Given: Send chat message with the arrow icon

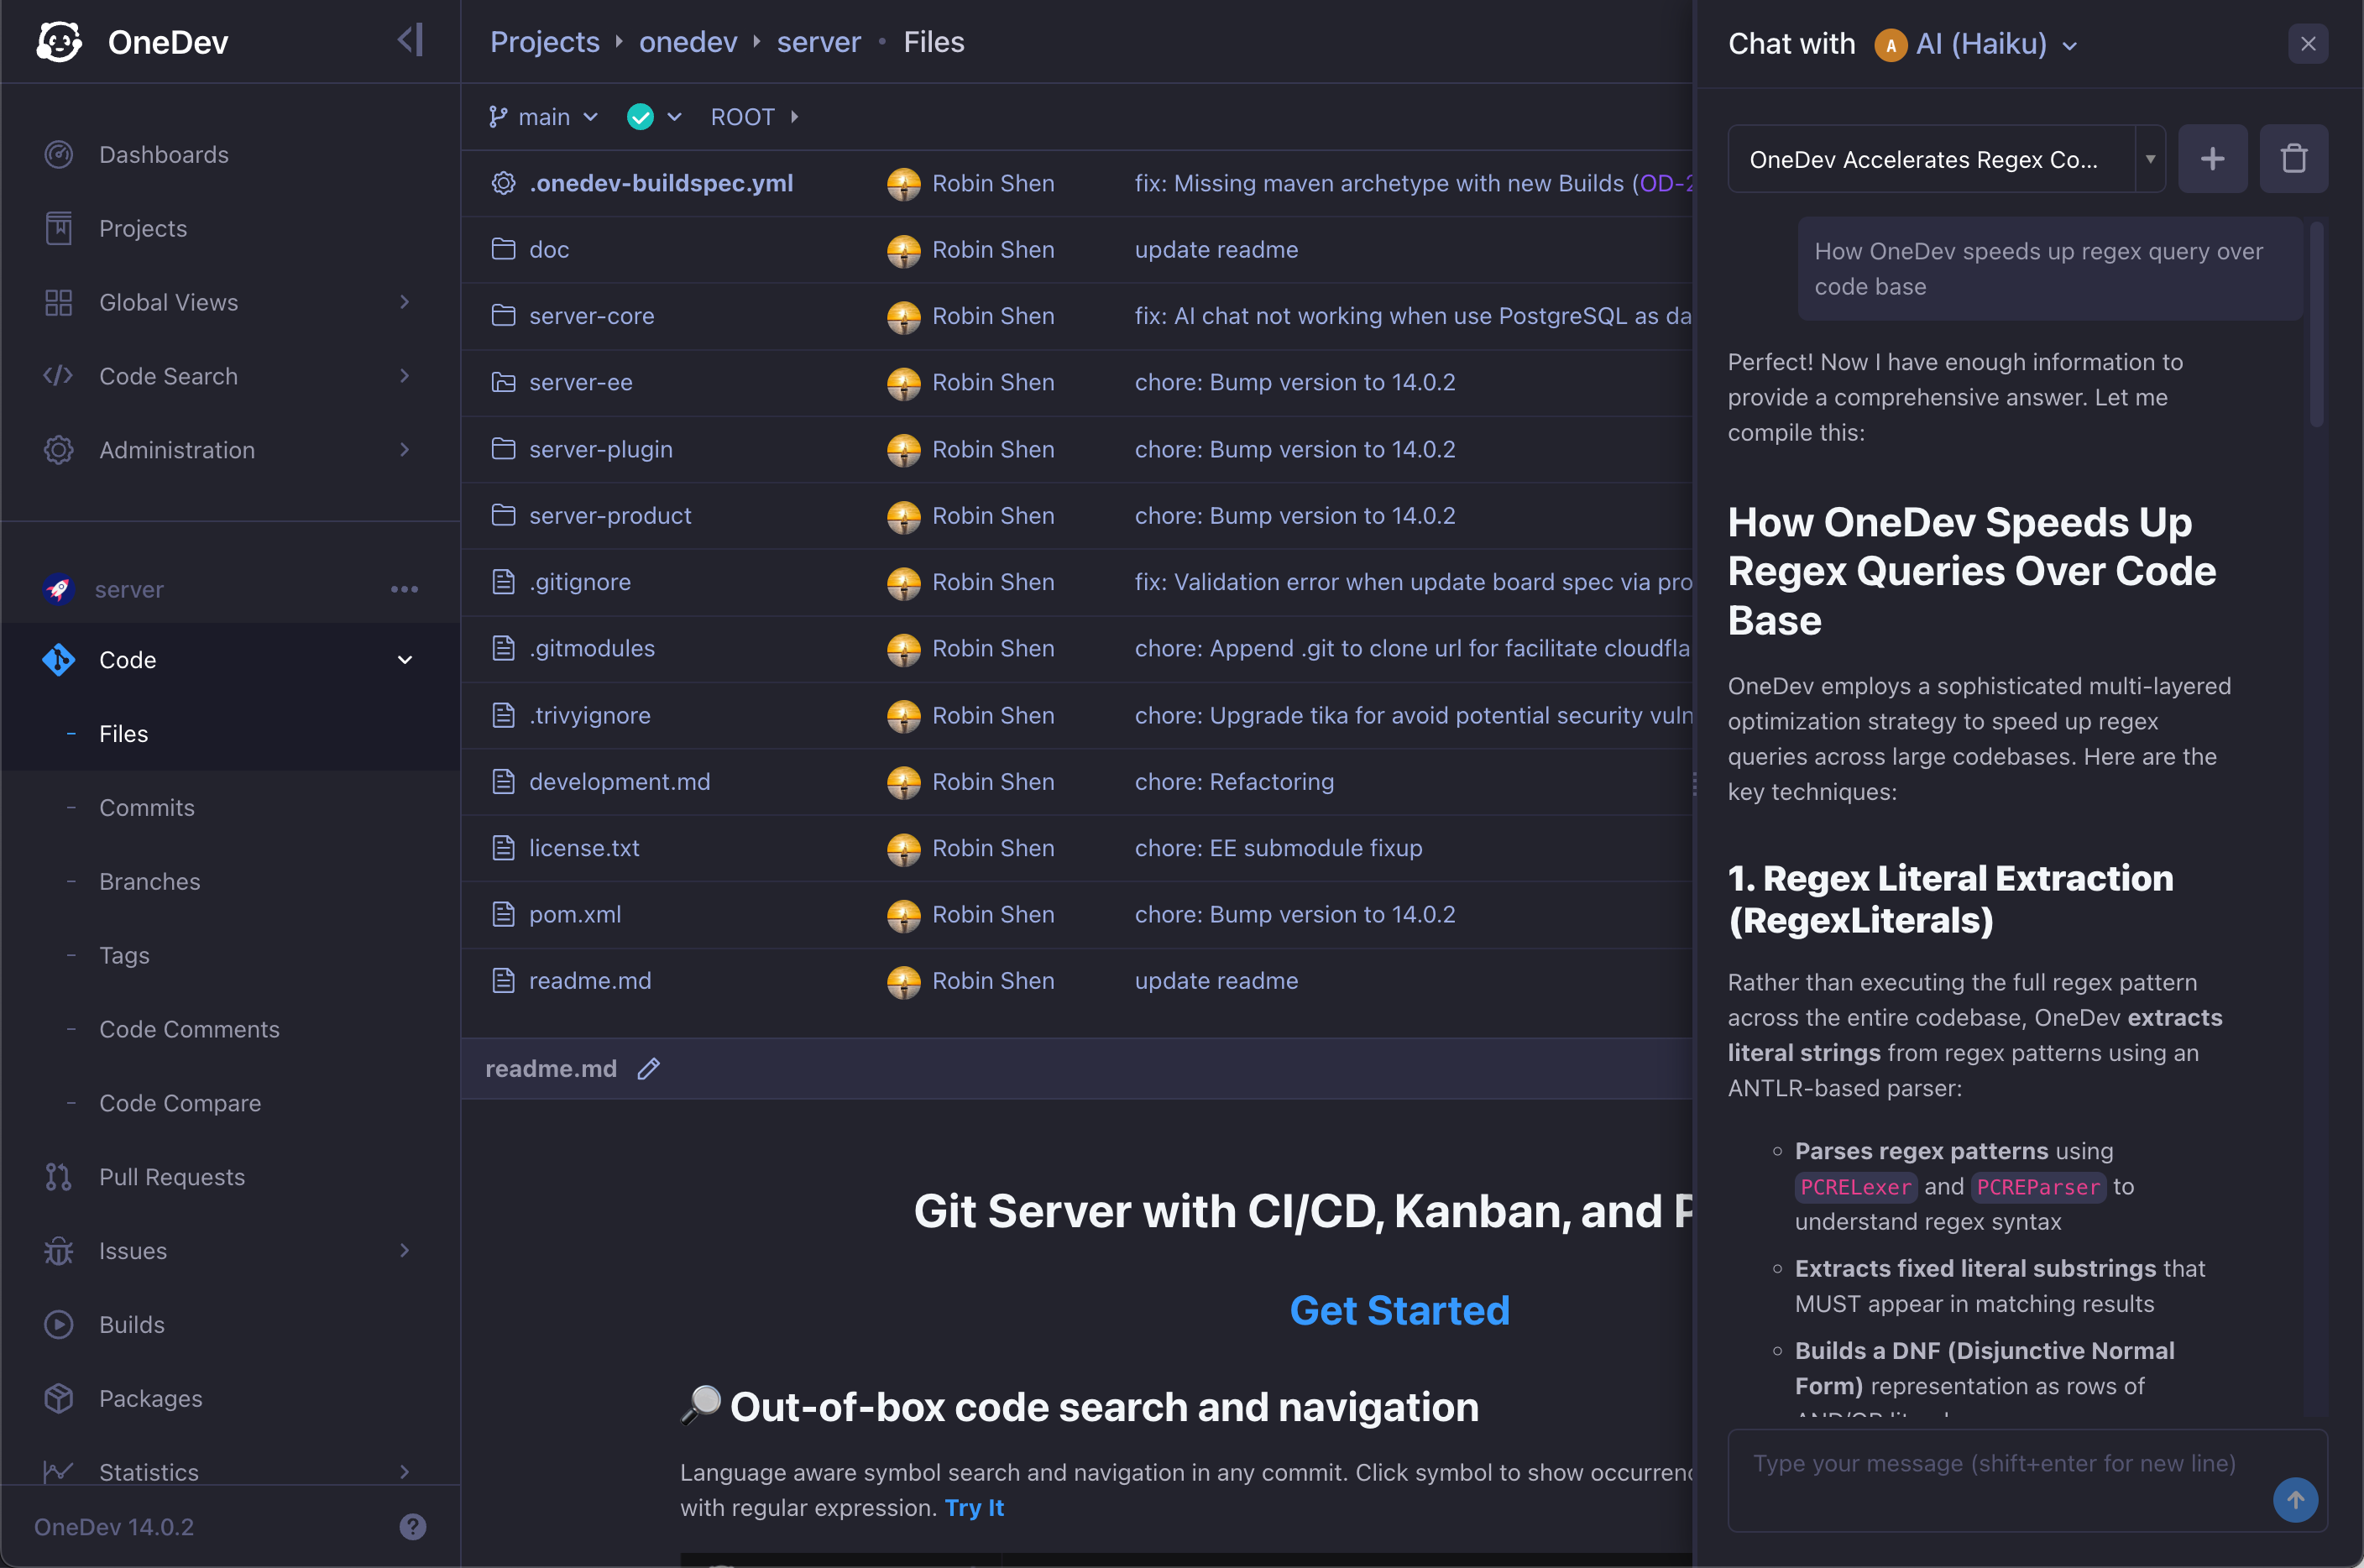Looking at the screenshot, I should pos(2296,1500).
